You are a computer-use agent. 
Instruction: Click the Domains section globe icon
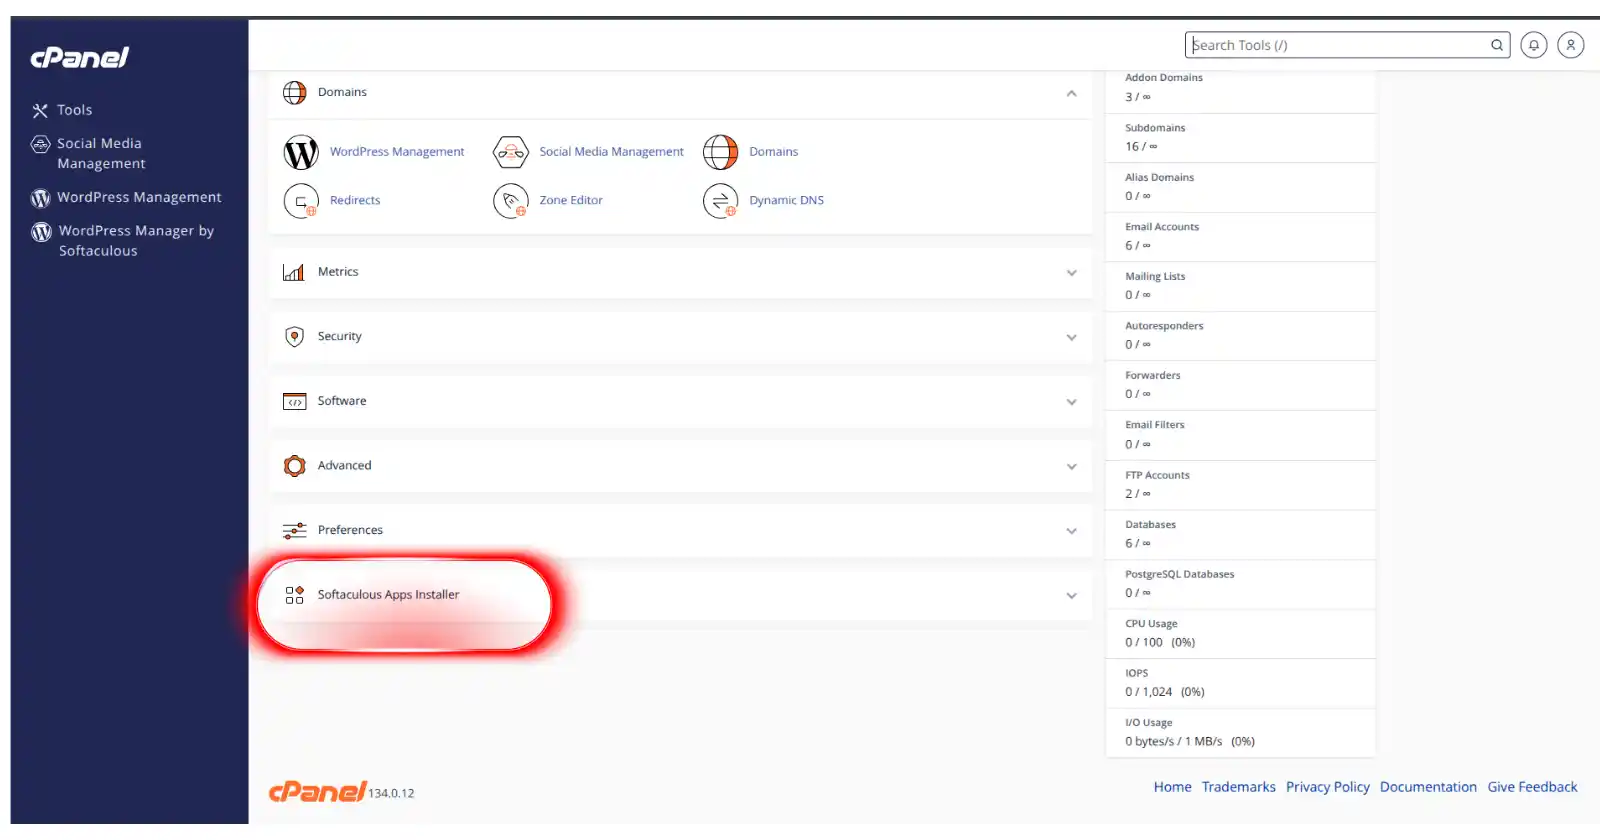click(x=295, y=93)
